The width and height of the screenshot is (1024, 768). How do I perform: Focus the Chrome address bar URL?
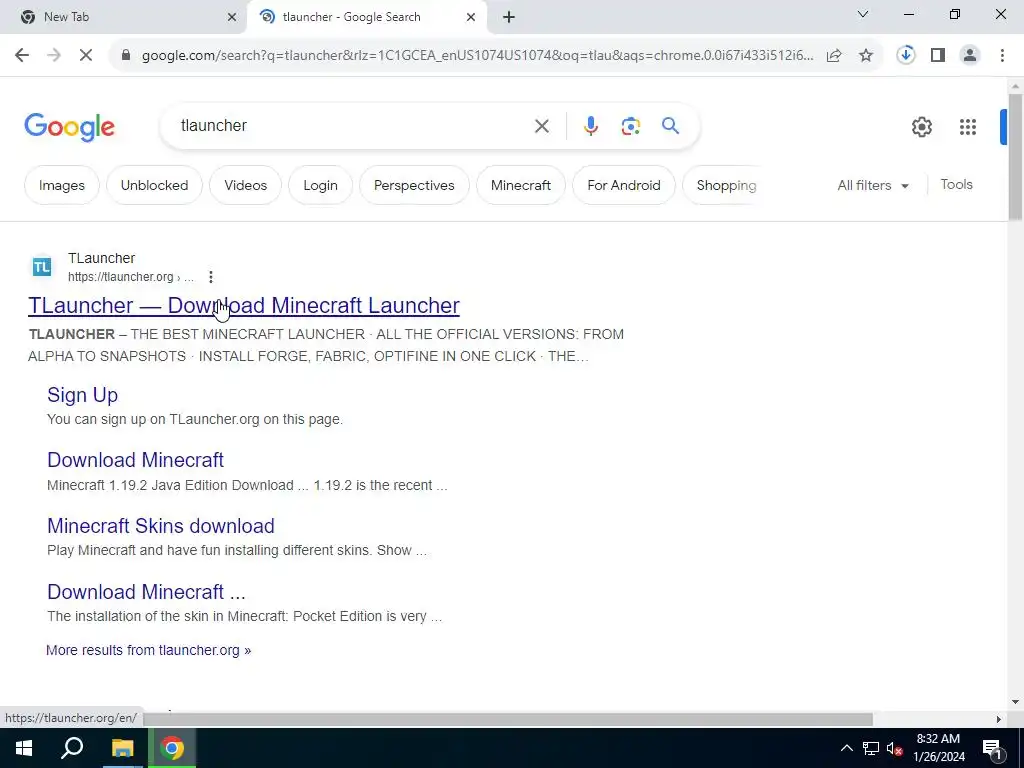(477, 56)
